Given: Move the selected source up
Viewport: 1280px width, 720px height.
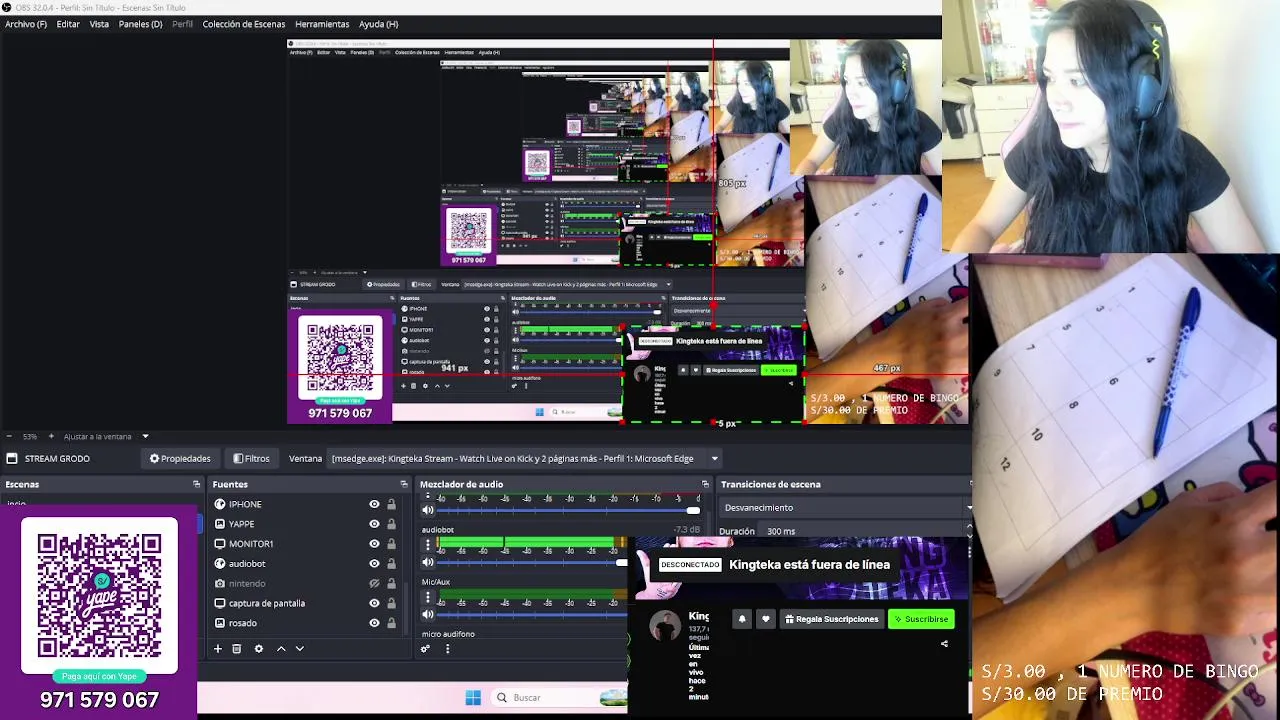Looking at the screenshot, I should coord(281,649).
